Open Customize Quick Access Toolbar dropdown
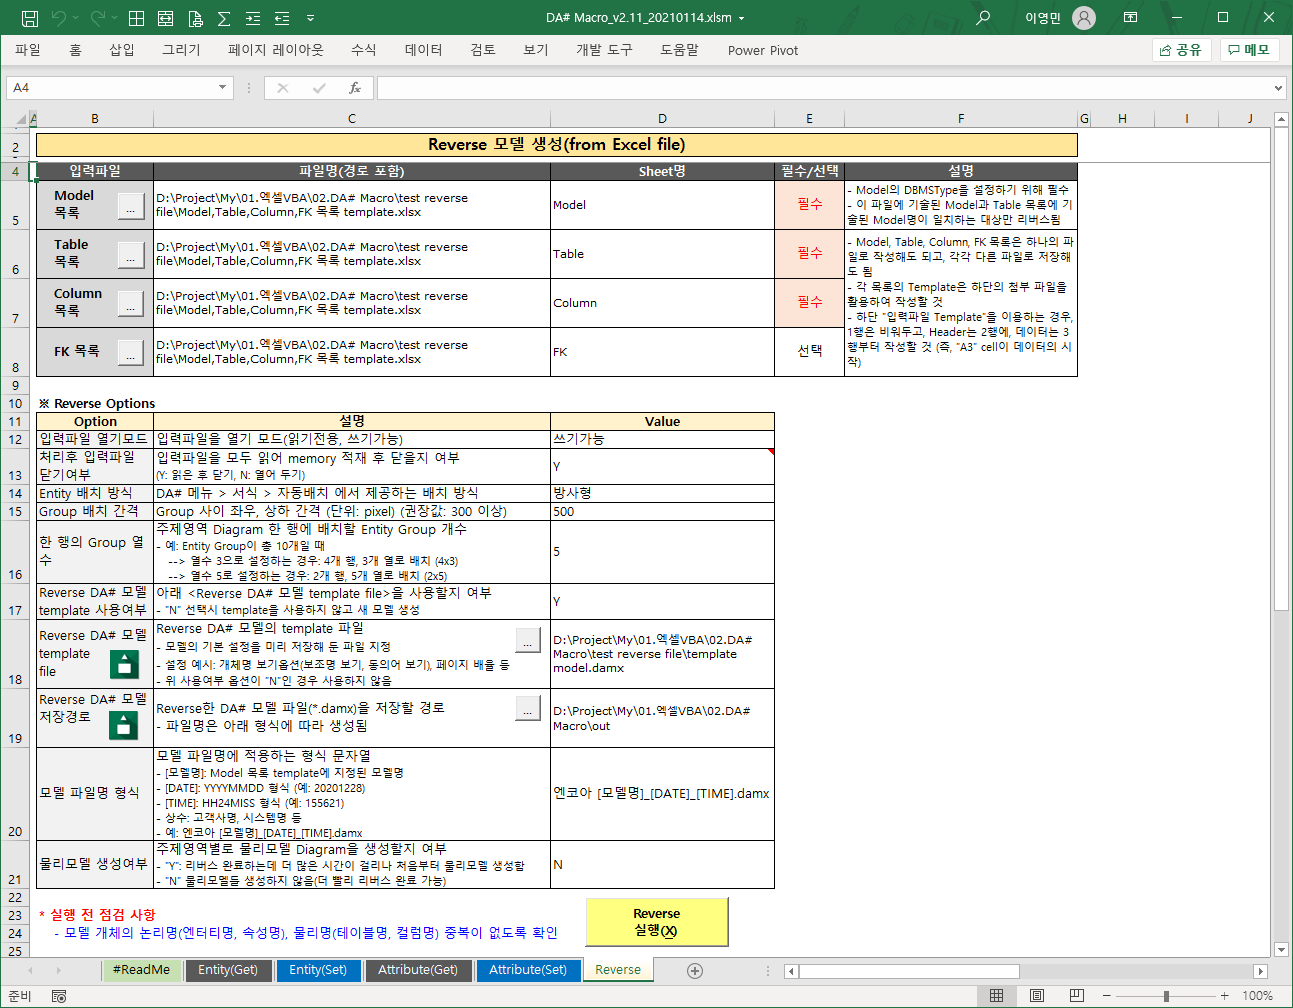This screenshot has width=1293, height=1008. [x=310, y=18]
